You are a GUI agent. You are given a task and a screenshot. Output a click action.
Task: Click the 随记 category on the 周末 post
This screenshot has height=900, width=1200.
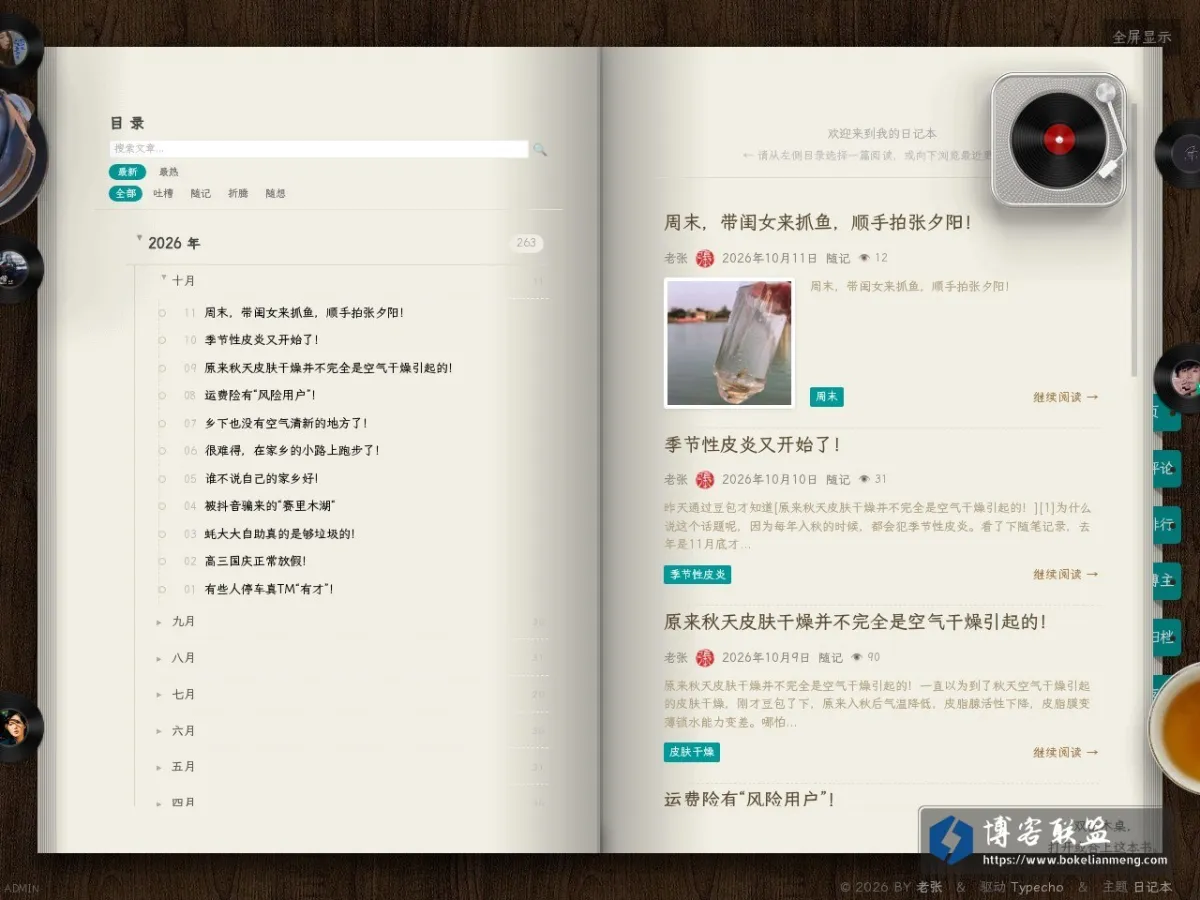point(838,257)
